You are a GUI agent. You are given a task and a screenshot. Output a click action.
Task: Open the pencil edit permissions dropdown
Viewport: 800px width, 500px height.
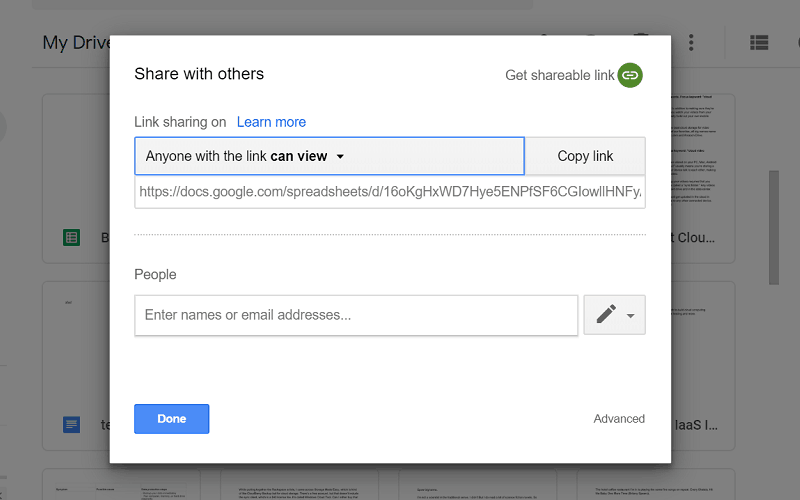coord(614,315)
